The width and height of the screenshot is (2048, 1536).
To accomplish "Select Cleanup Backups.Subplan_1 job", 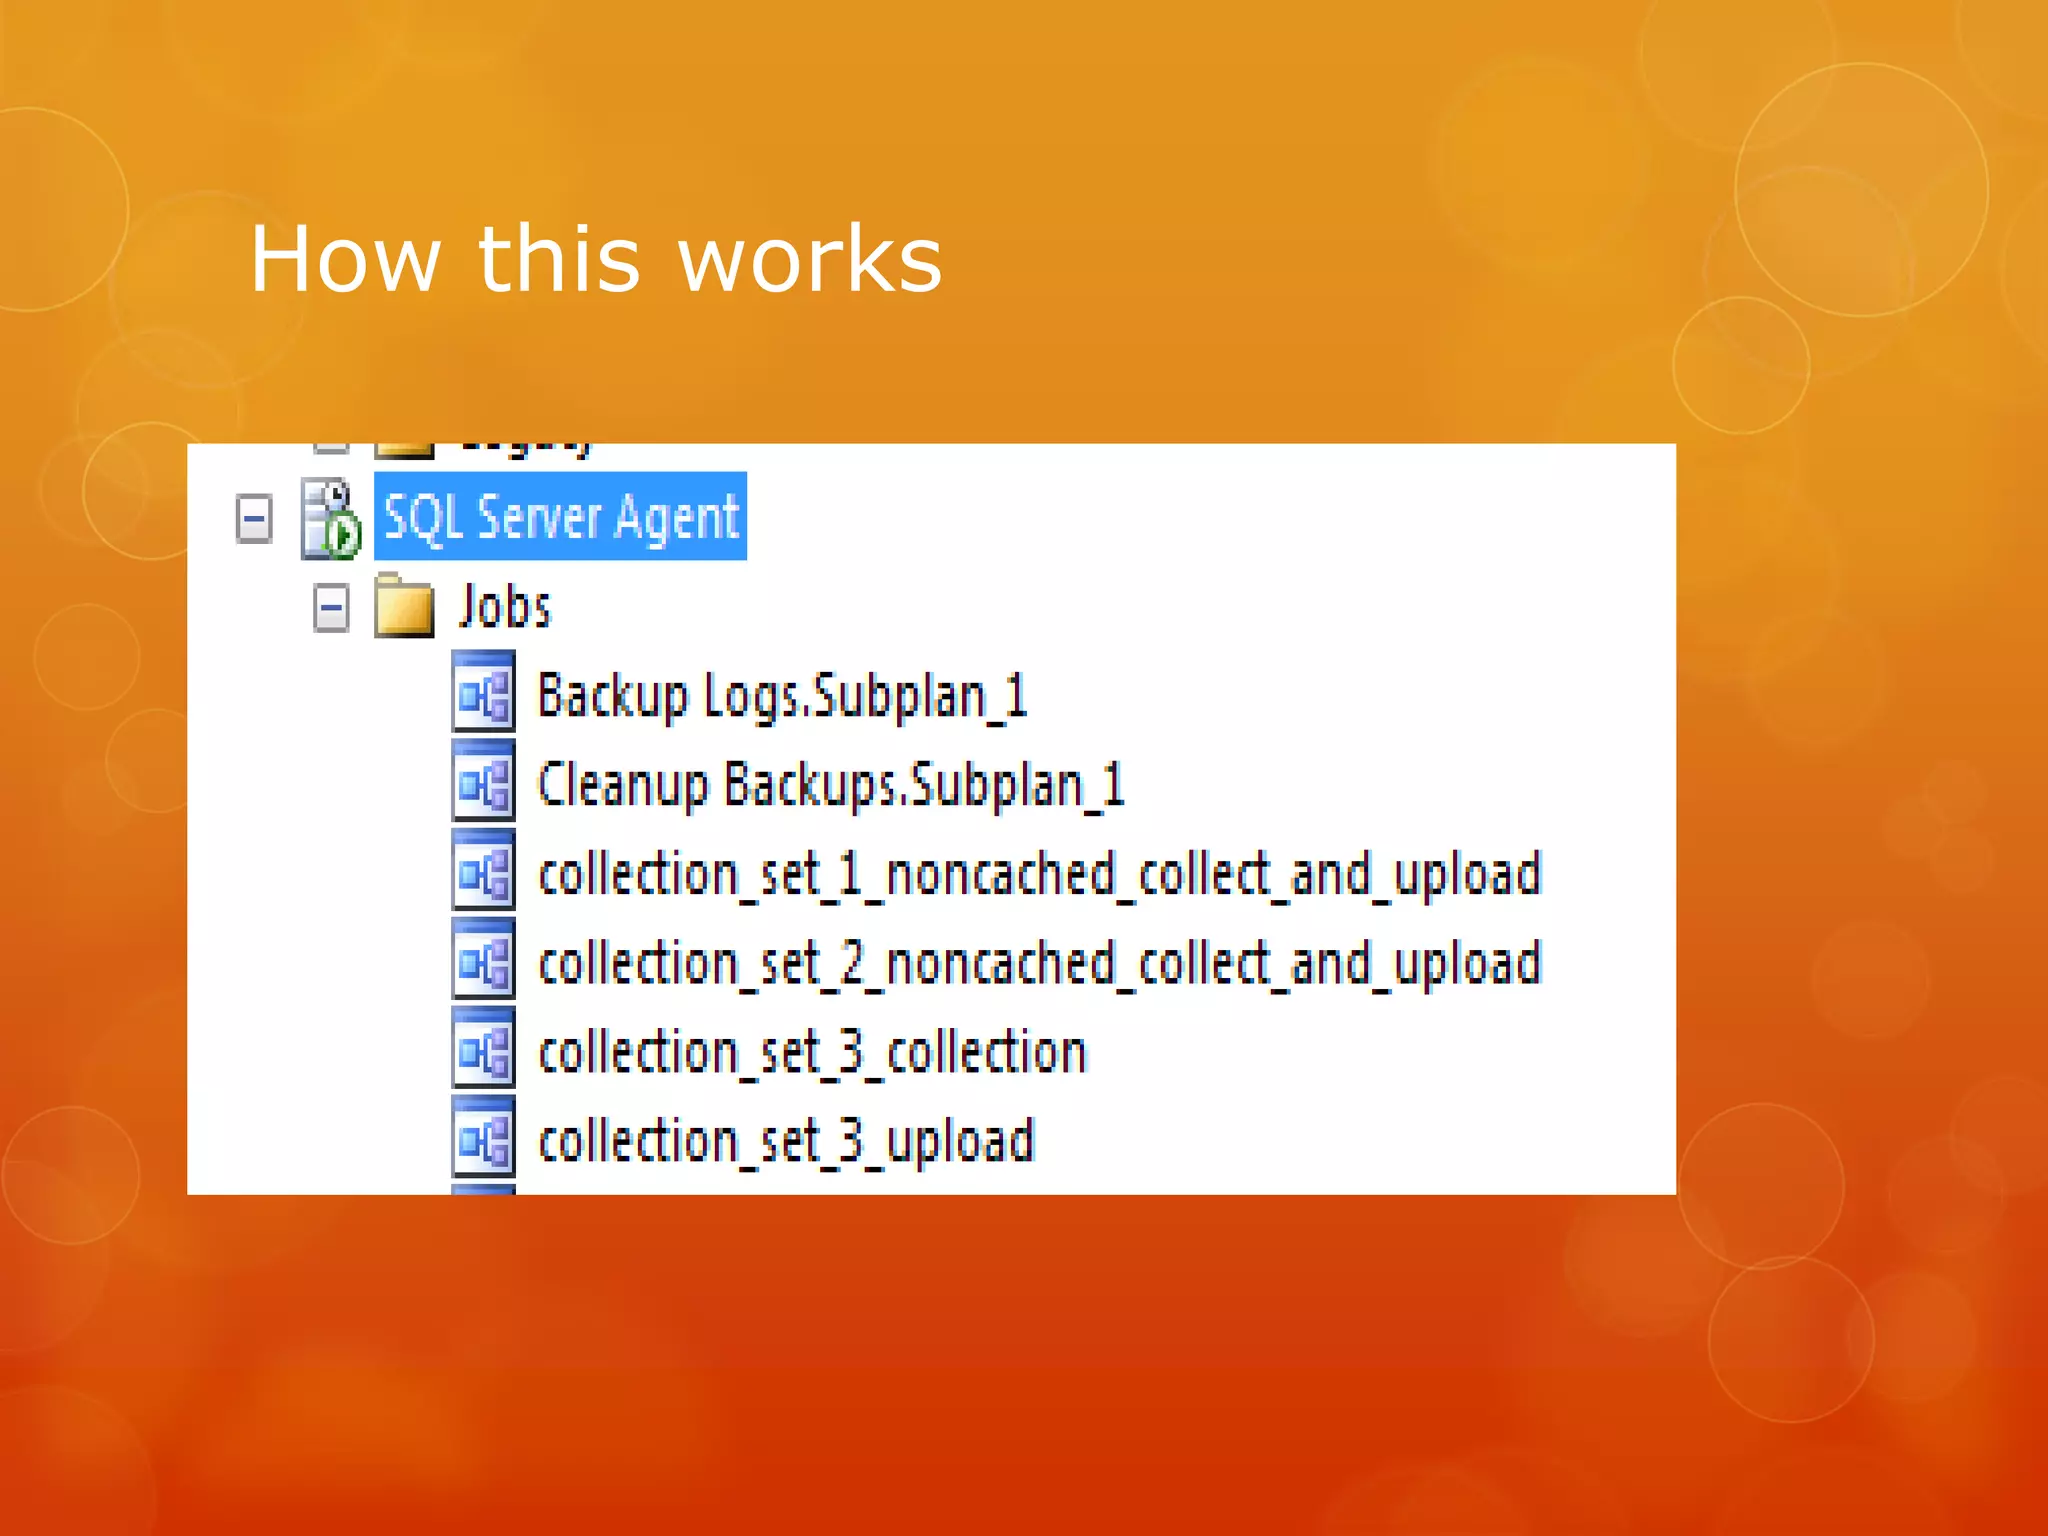I will coord(830,785).
